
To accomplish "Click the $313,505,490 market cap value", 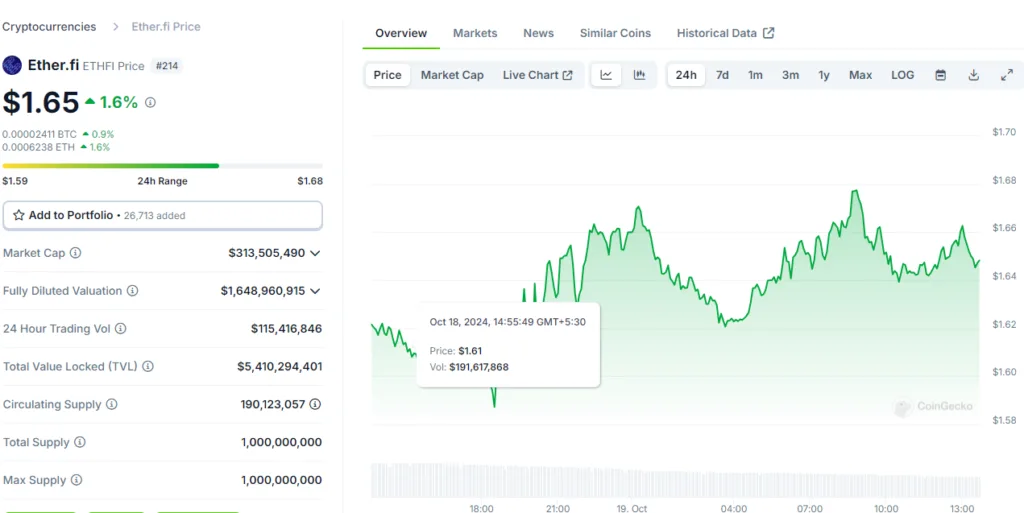I will tap(266, 253).
